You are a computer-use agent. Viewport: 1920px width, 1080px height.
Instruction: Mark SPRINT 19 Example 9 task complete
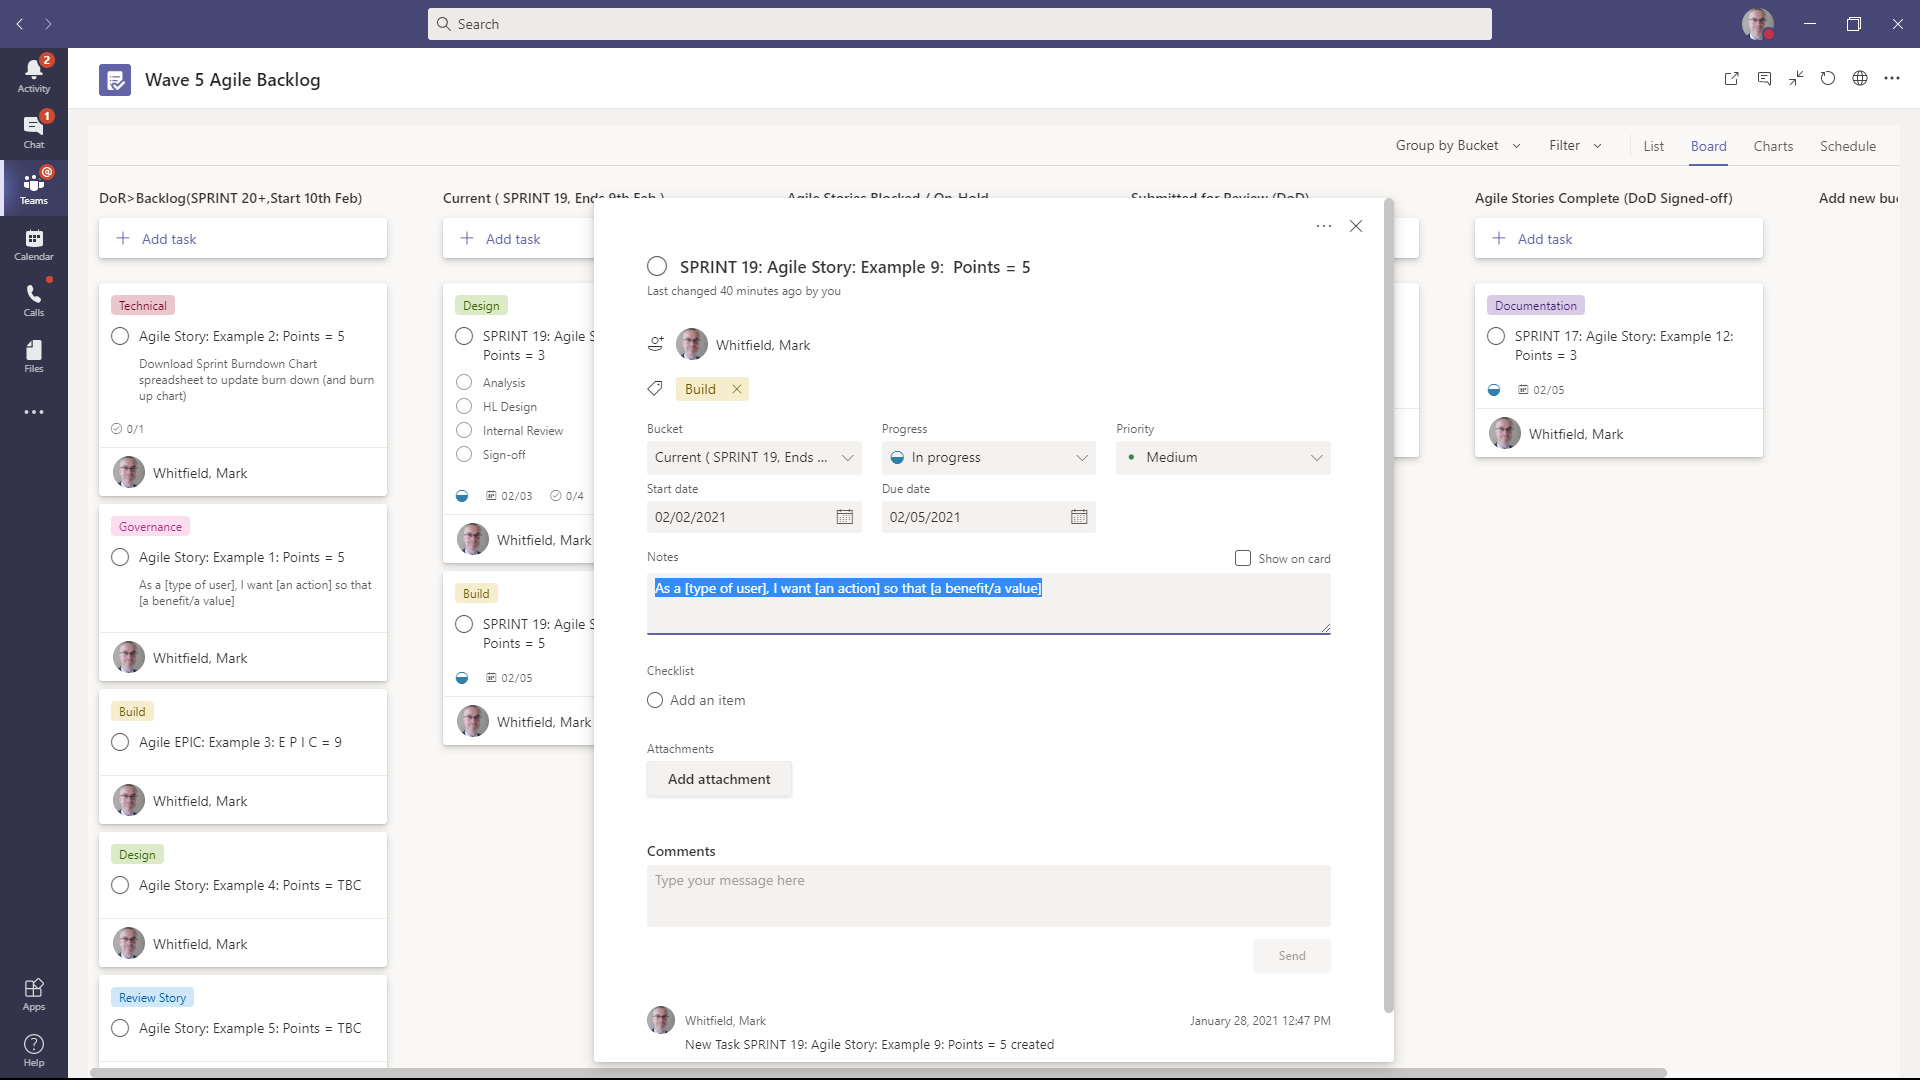click(x=657, y=266)
